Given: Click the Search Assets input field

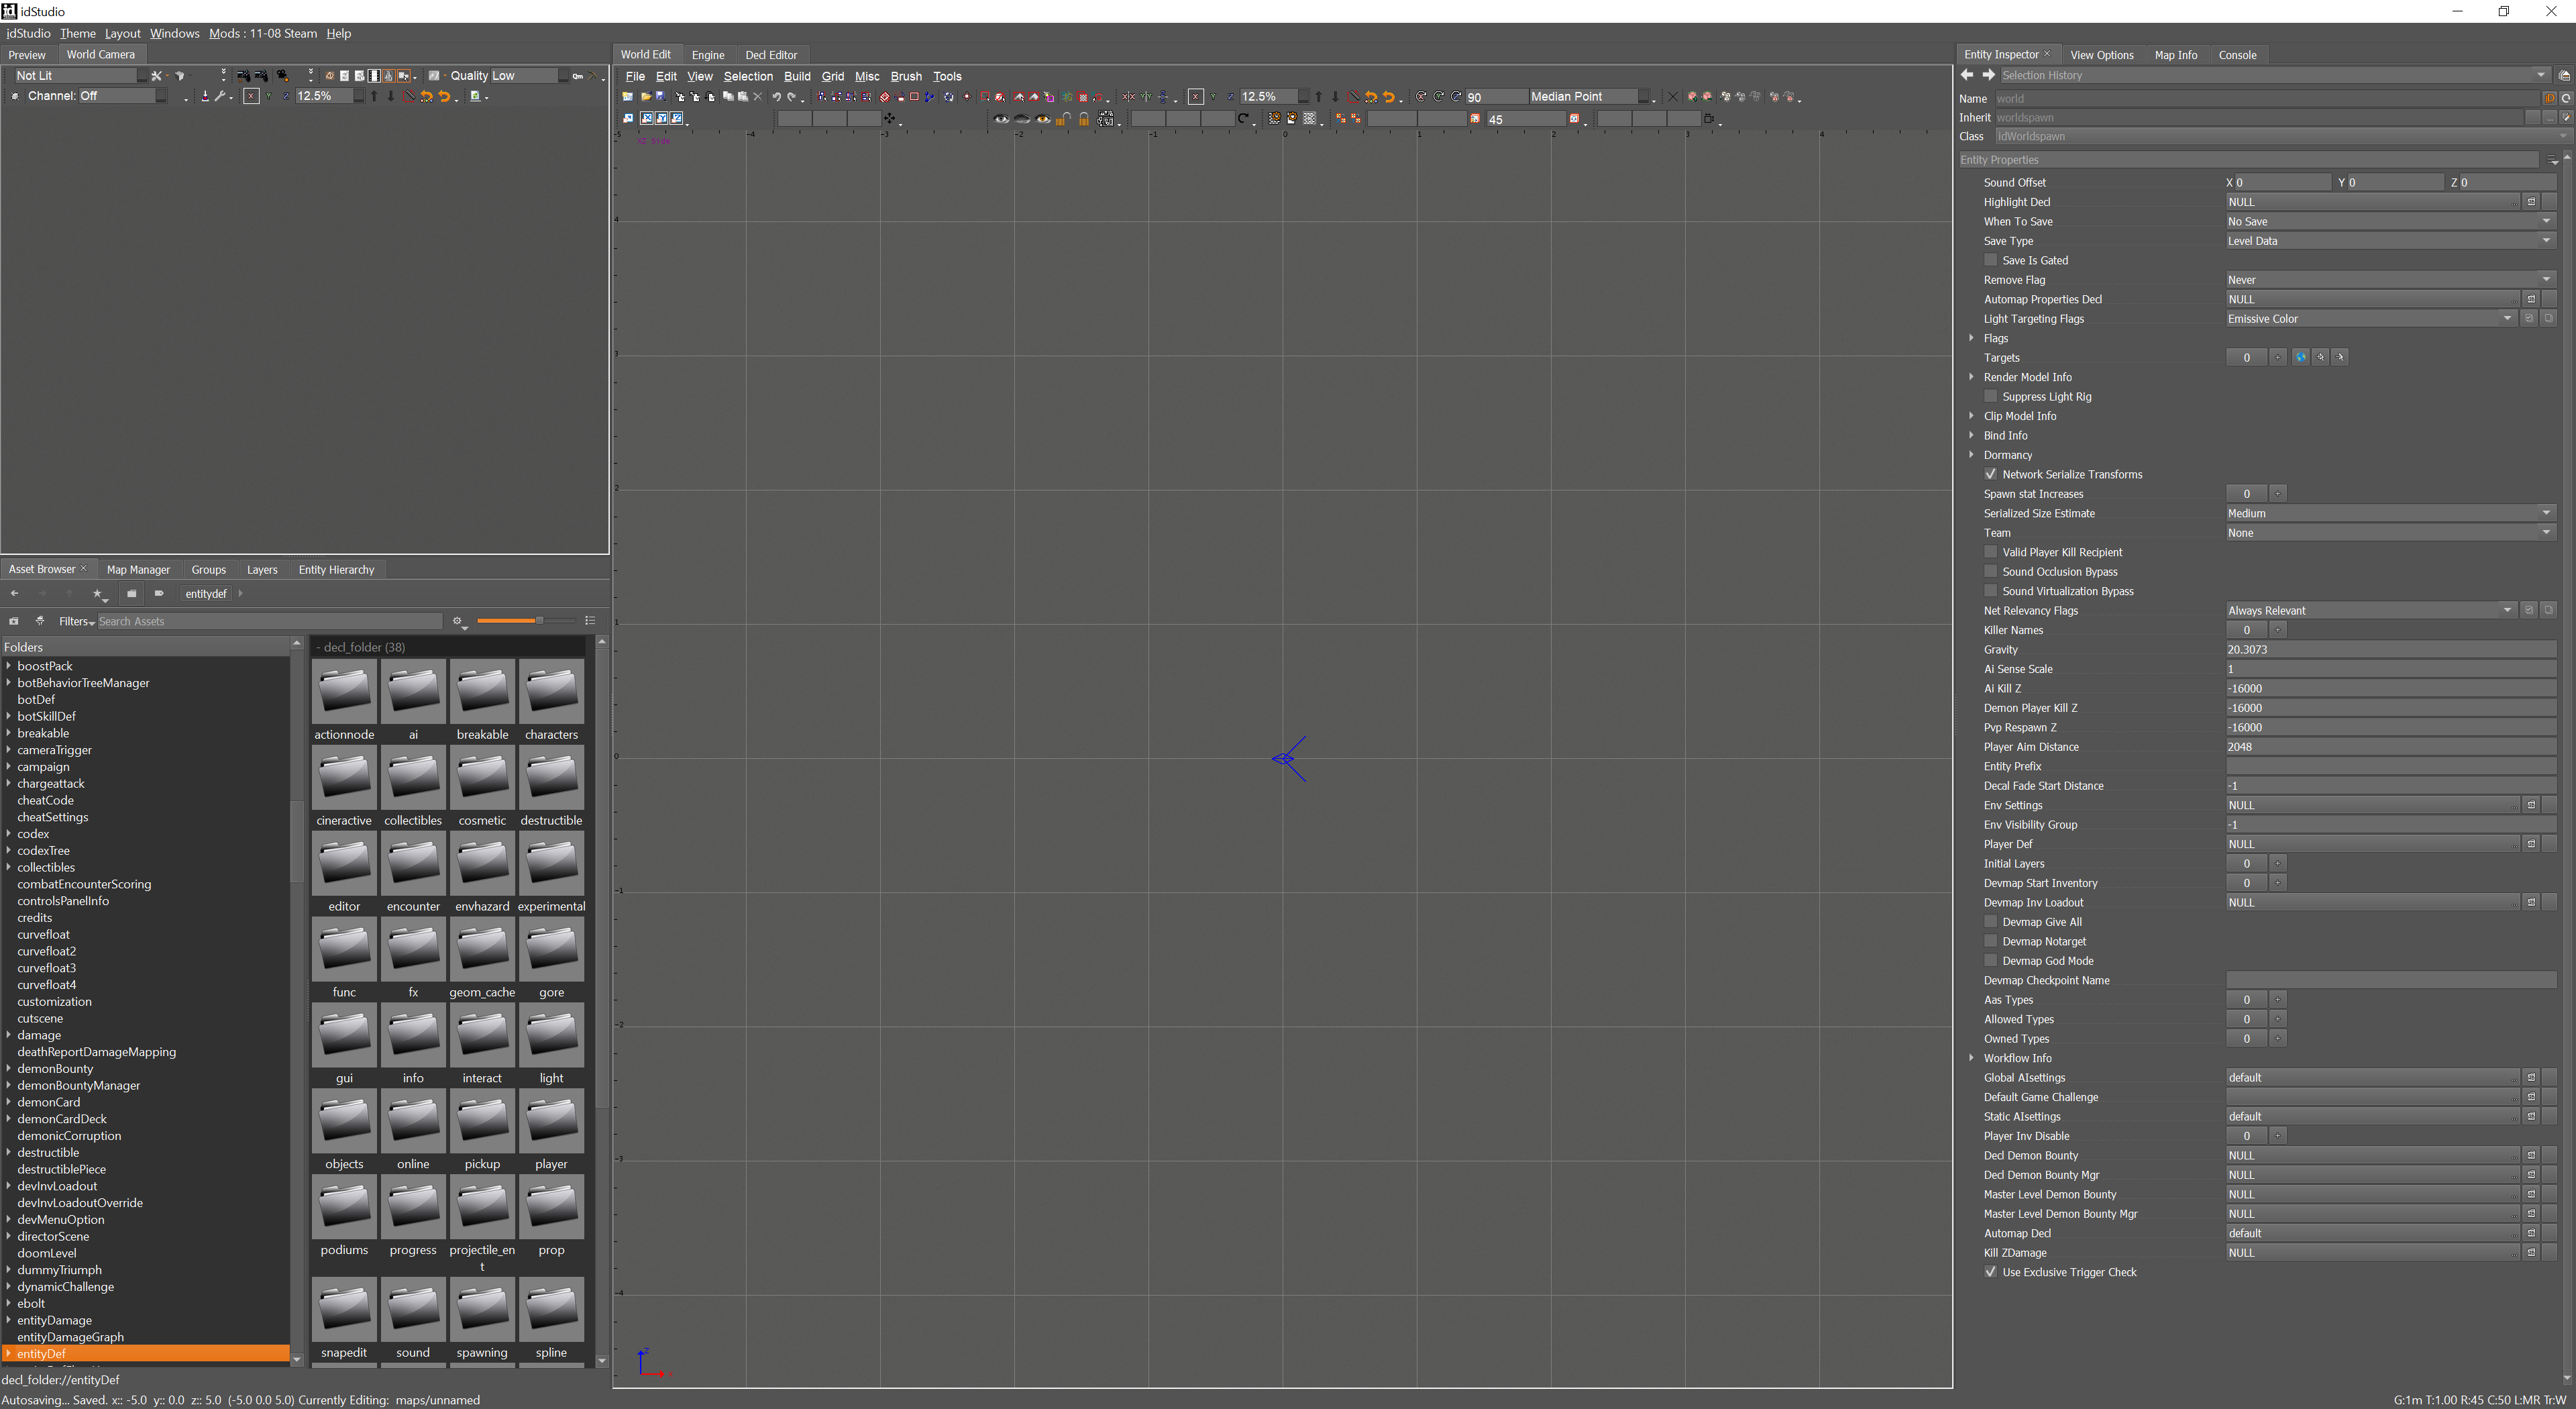Looking at the screenshot, I should tap(269, 622).
